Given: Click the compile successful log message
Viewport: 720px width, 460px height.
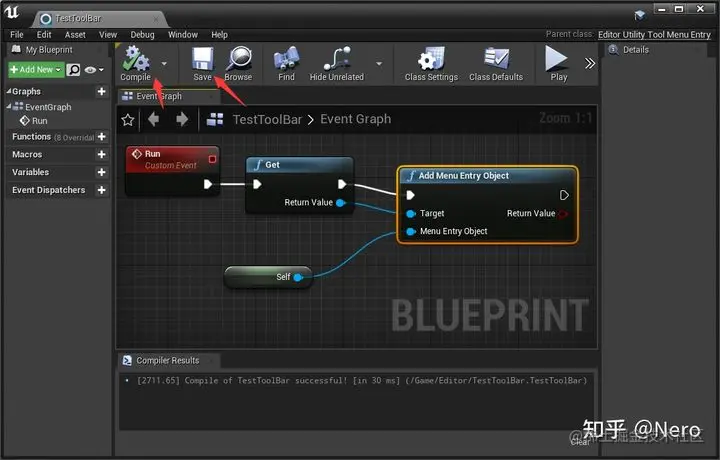Looking at the screenshot, I should (x=362, y=380).
